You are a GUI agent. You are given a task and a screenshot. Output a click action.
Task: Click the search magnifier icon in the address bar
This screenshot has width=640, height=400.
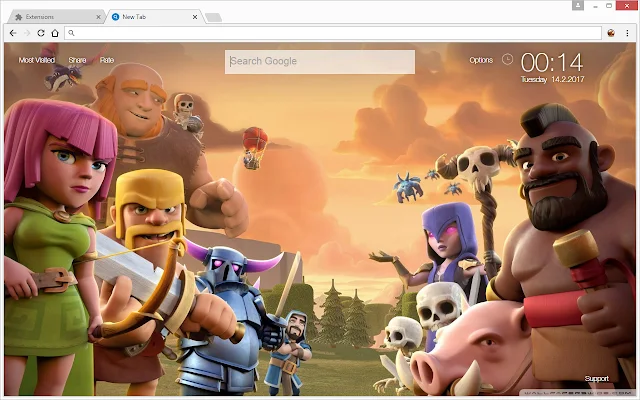point(71,33)
